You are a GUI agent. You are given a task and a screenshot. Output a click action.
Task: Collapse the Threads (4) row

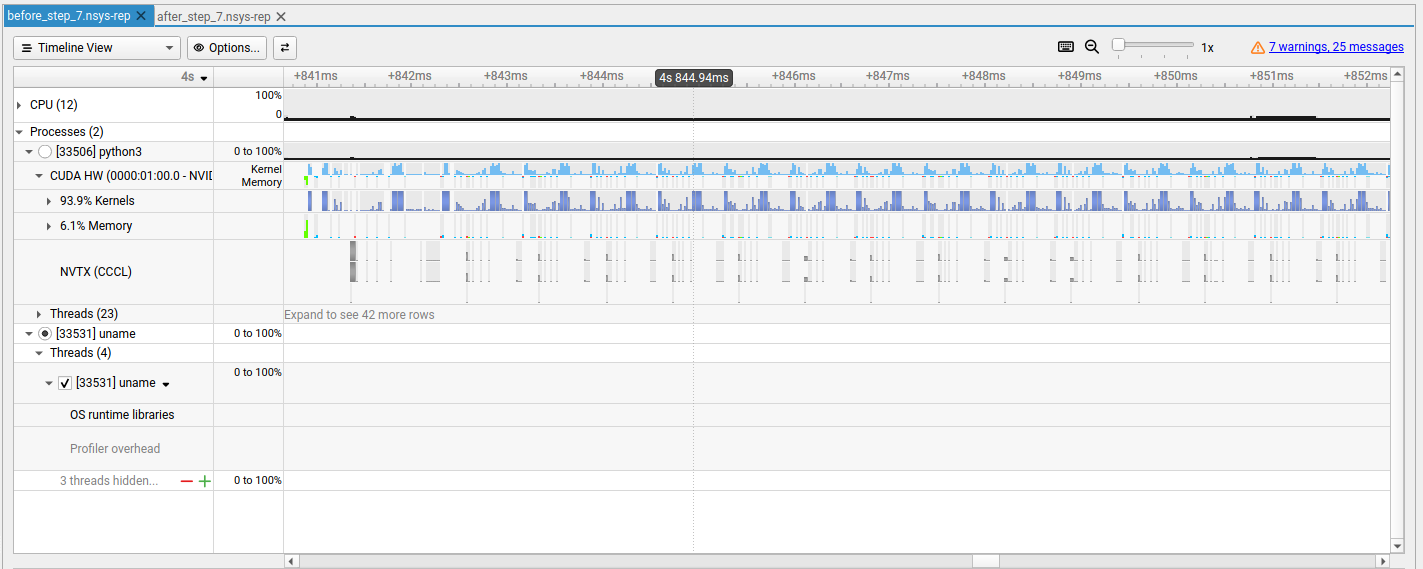(39, 353)
